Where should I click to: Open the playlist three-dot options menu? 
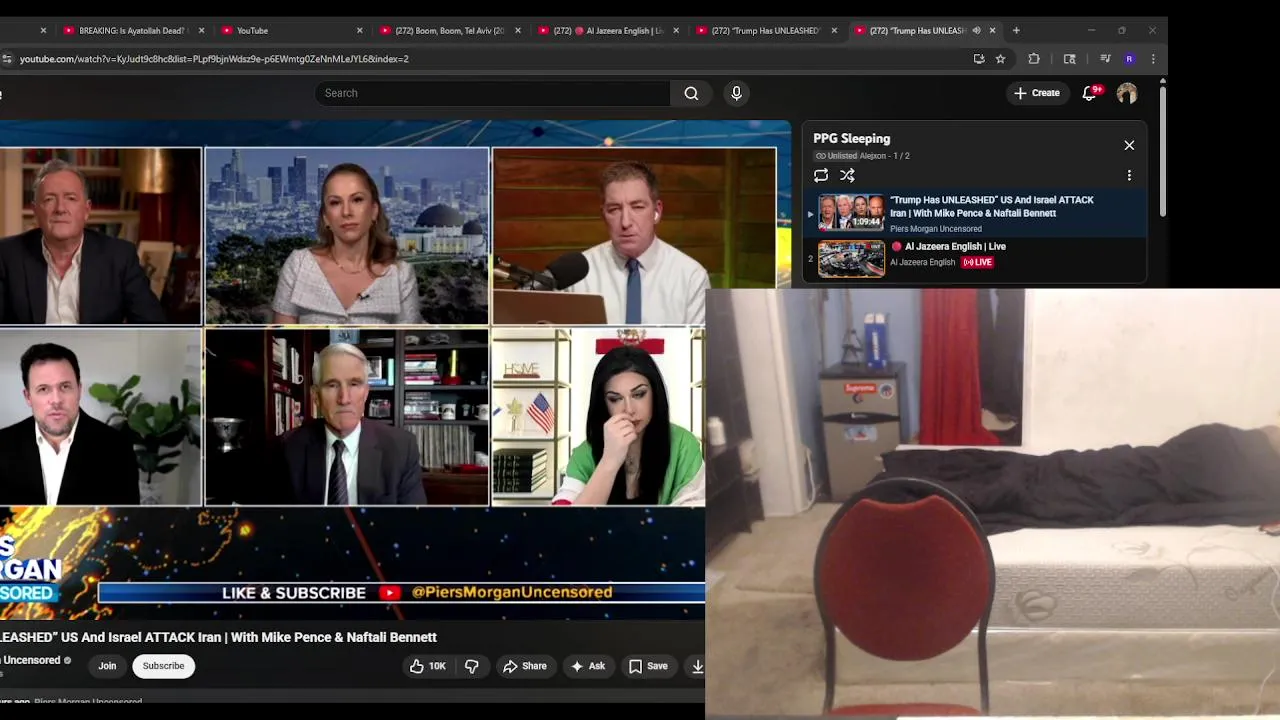point(1129,175)
